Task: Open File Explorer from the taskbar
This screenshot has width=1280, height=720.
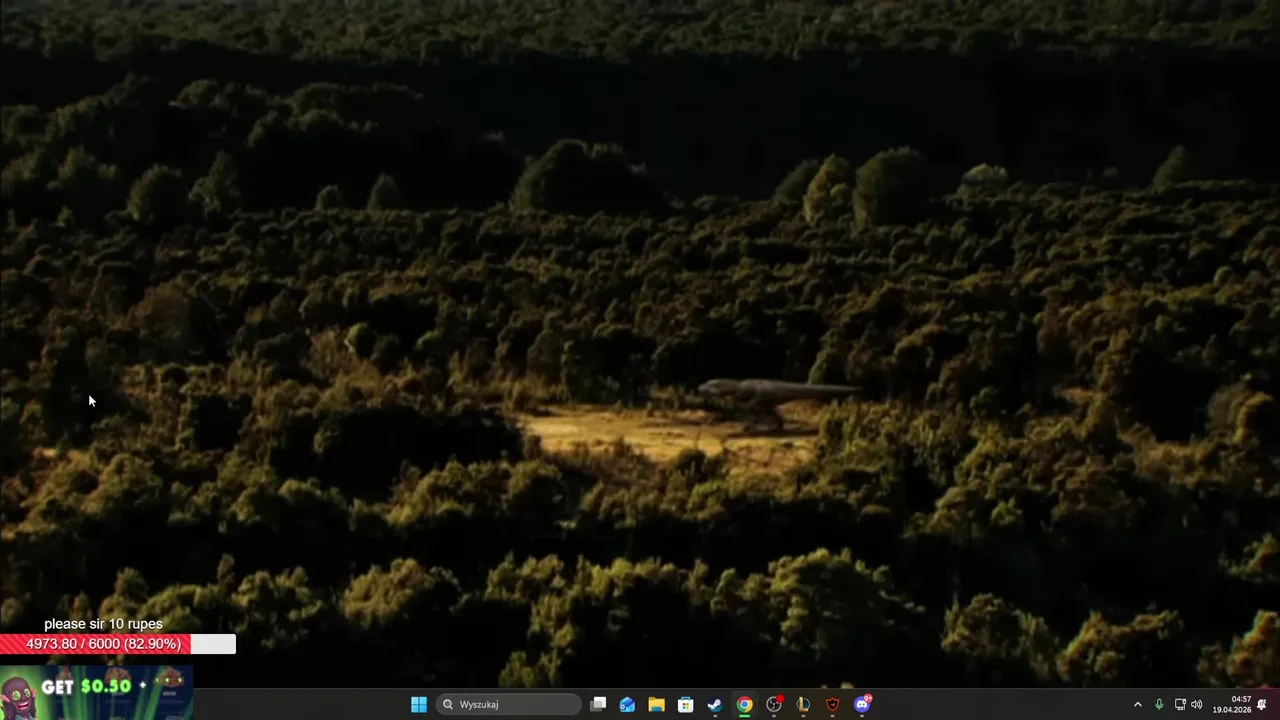Action: click(x=656, y=704)
